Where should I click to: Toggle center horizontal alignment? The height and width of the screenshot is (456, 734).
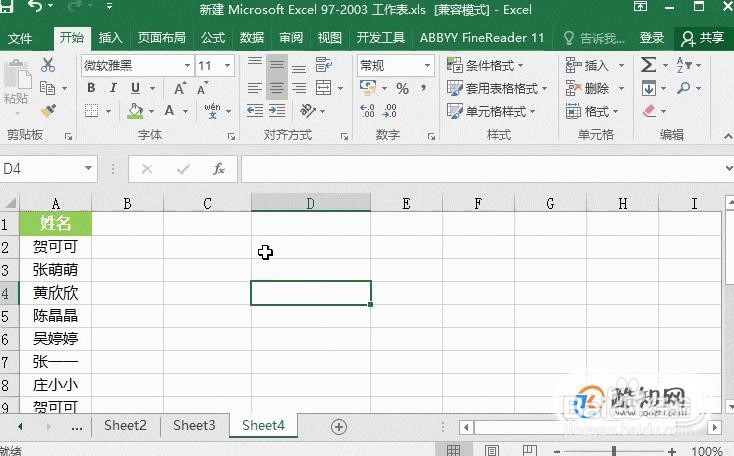tap(277, 88)
